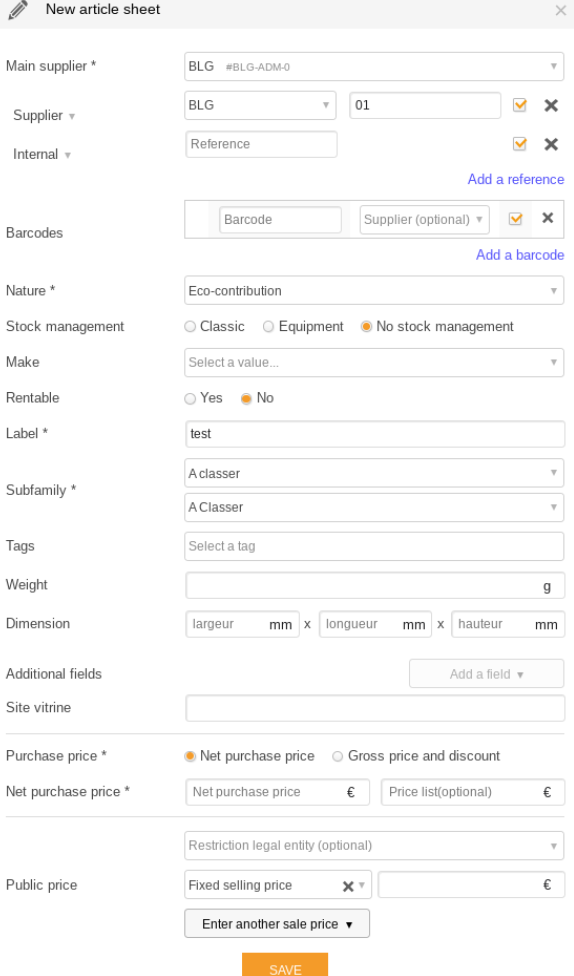The width and height of the screenshot is (574, 976).
Task: Open the Add a field menu
Action: 486,674
